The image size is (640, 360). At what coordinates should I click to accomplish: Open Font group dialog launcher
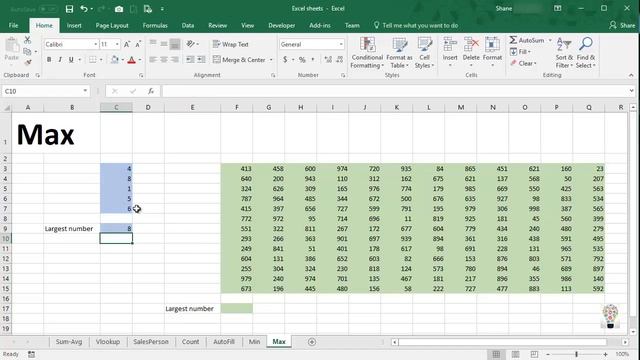pyautogui.click(x=141, y=76)
